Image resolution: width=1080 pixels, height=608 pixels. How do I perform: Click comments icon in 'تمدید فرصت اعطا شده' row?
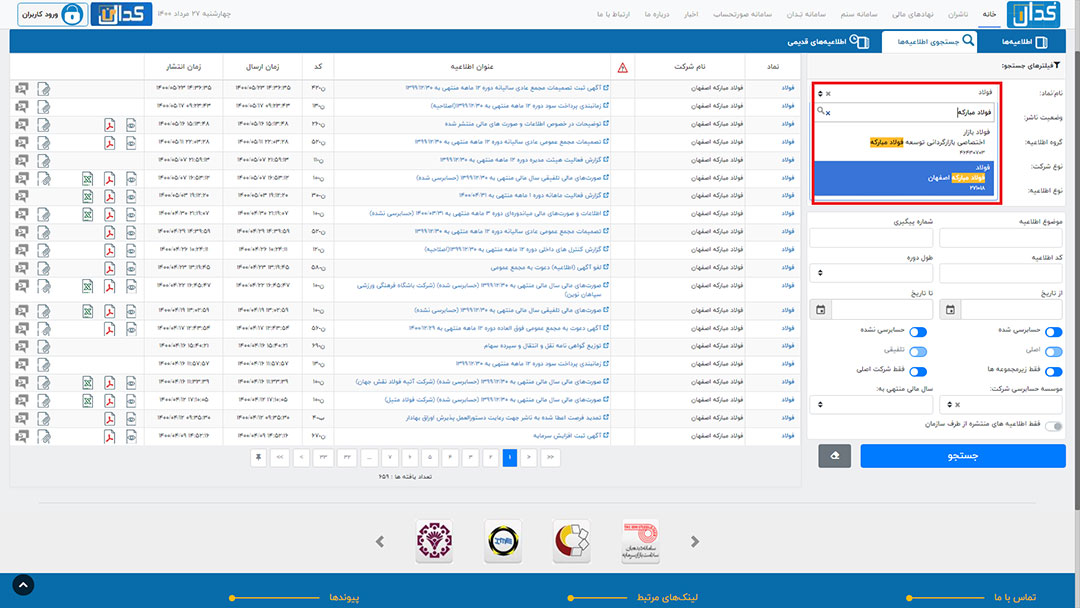pyautogui.click(x=22, y=418)
